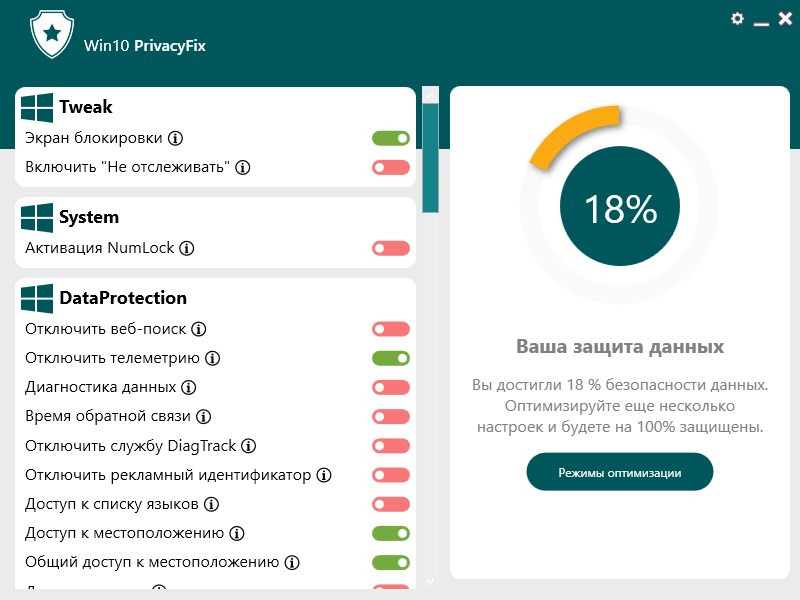Turn off the "Экран блокировки" toggle
The height and width of the screenshot is (600, 800).
click(391, 138)
